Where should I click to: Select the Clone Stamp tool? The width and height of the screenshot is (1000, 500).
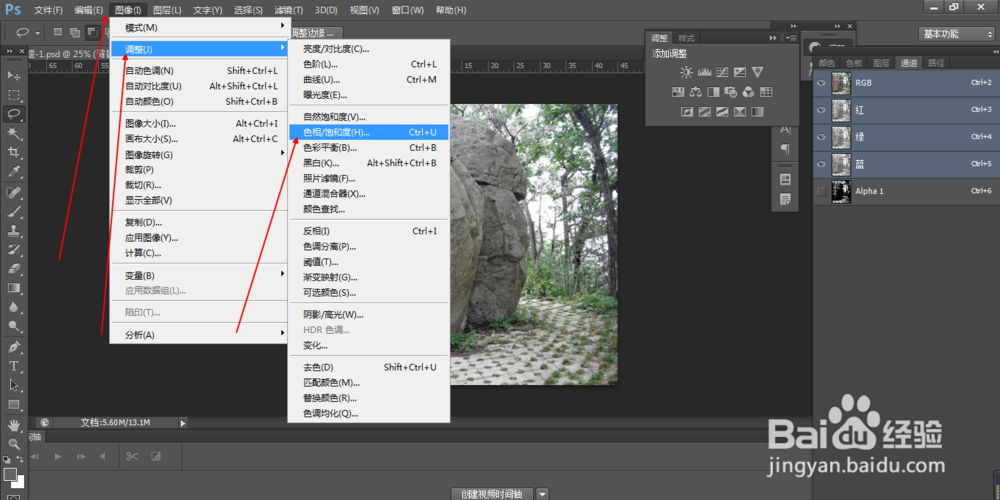point(13,231)
